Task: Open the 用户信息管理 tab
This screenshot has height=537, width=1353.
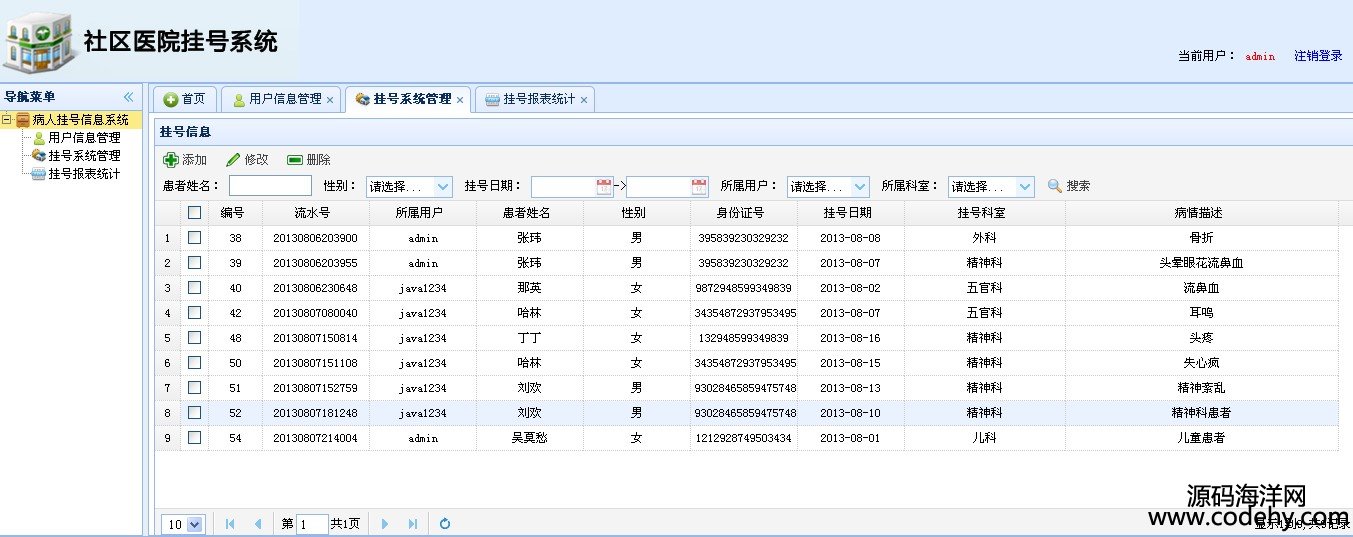Action: tap(284, 99)
